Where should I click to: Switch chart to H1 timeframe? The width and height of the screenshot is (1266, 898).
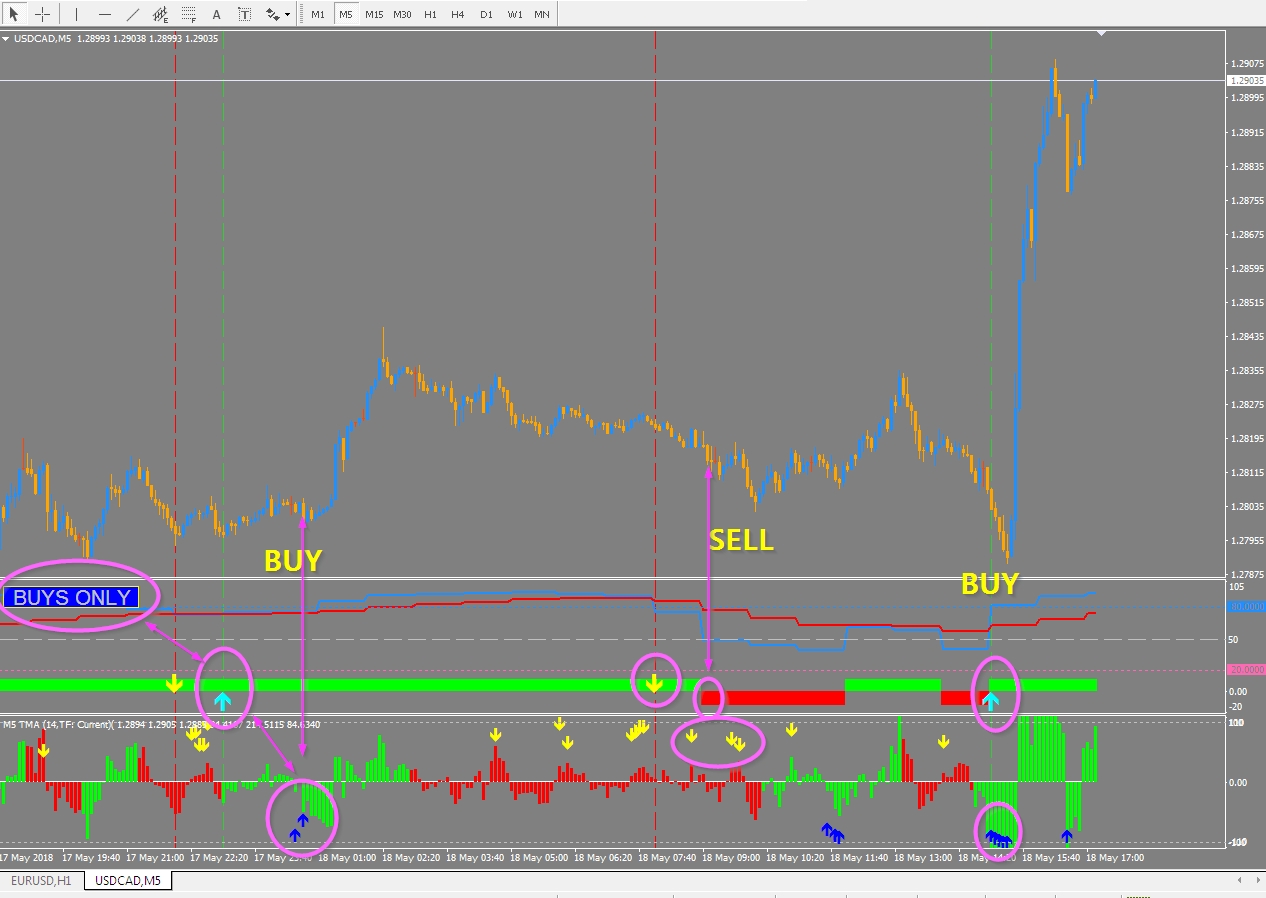tap(430, 14)
